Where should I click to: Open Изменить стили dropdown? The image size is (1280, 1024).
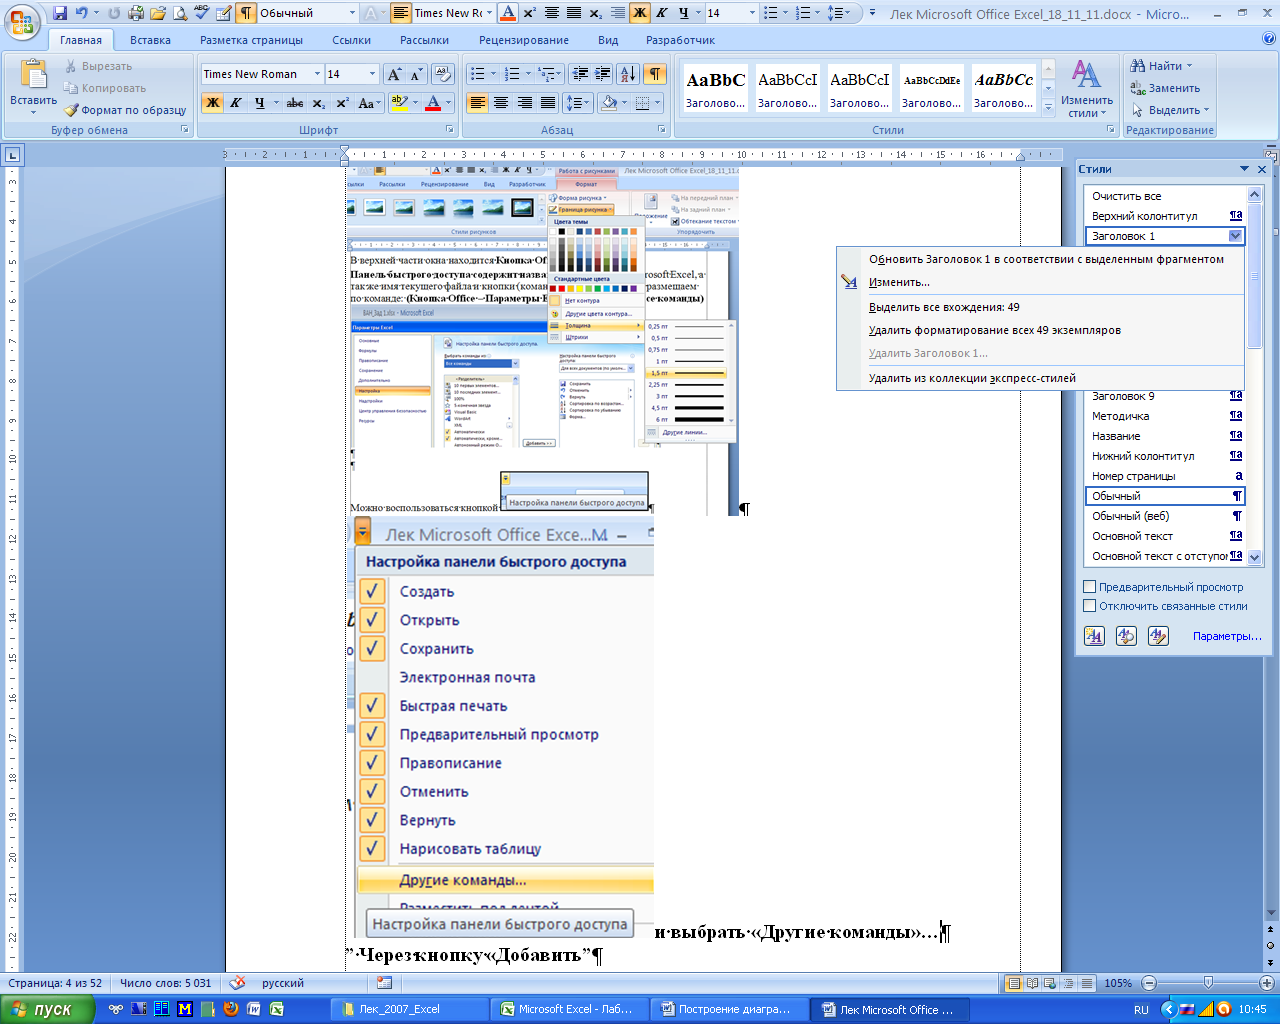(x=1087, y=89)
